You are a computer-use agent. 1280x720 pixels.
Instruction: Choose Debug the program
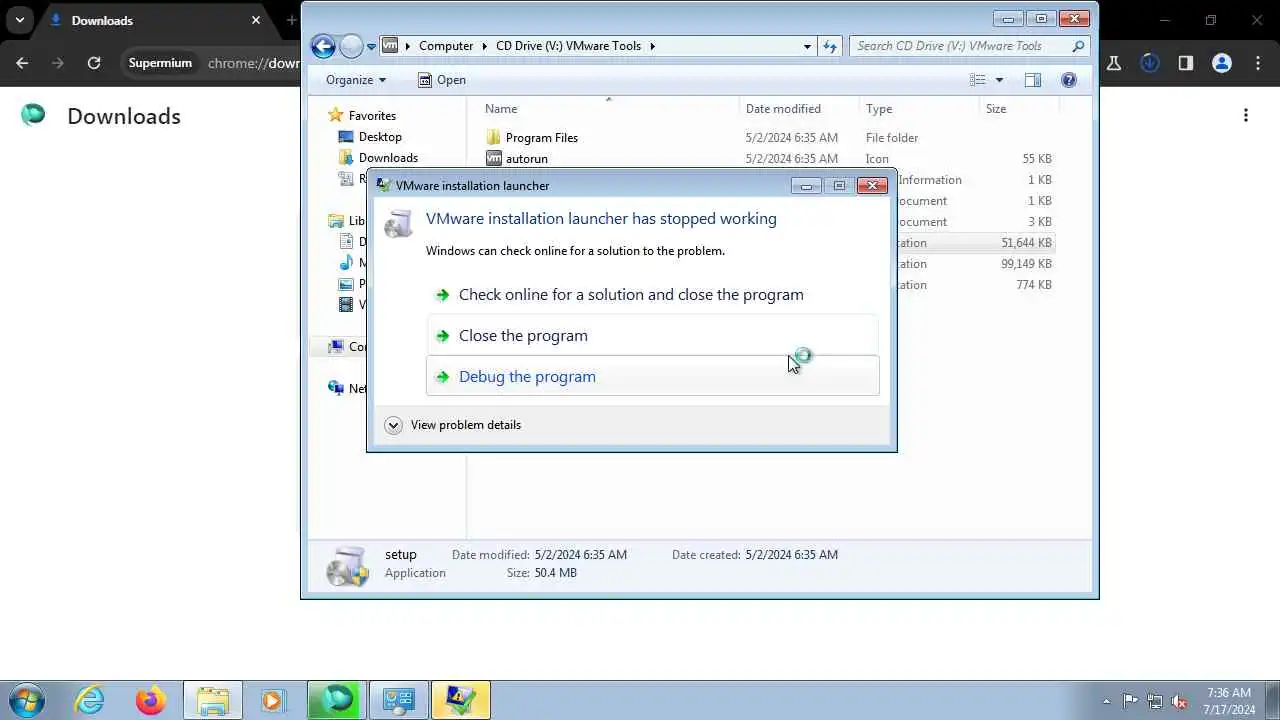pos(652,376)
